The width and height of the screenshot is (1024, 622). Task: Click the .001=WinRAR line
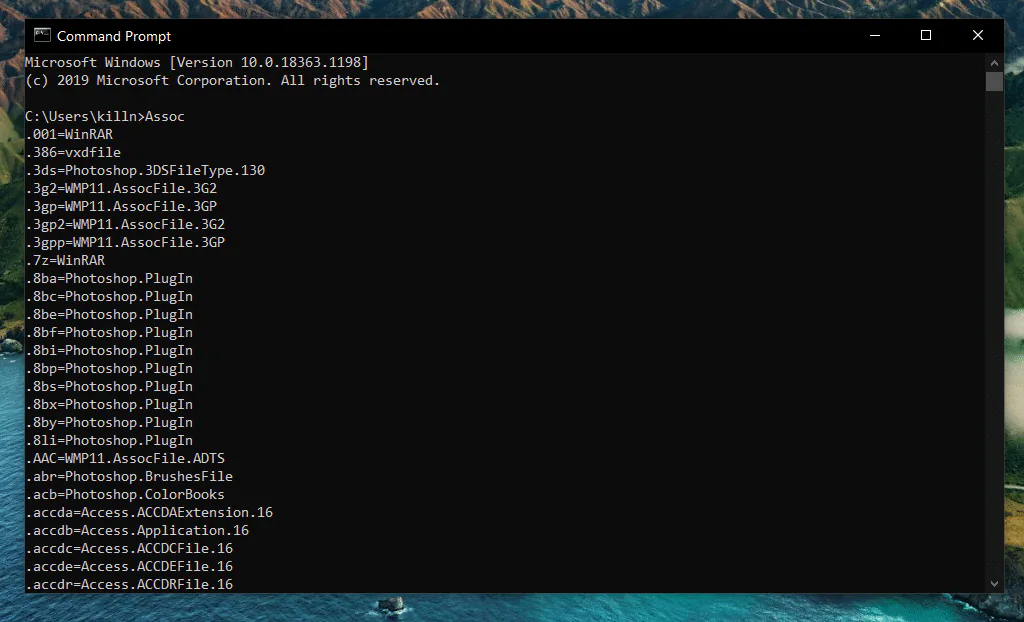[69, 135]
